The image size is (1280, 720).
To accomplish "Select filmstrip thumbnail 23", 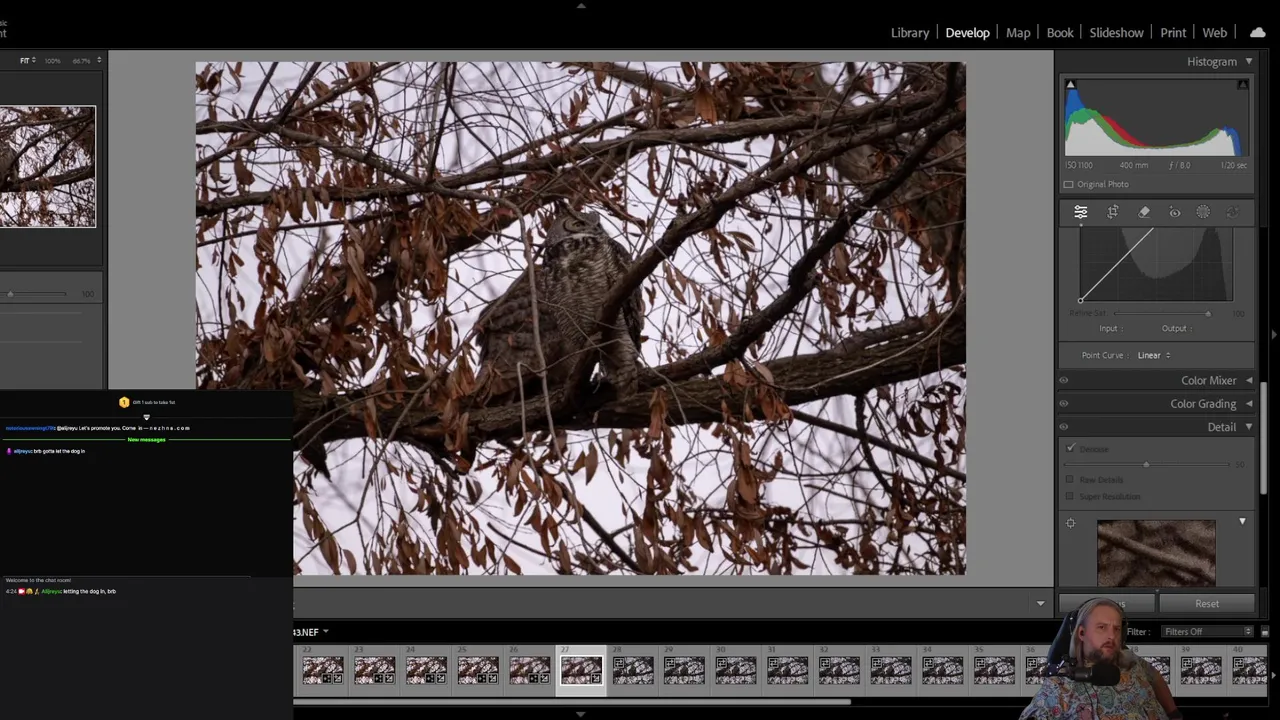I will pos(375,670).
